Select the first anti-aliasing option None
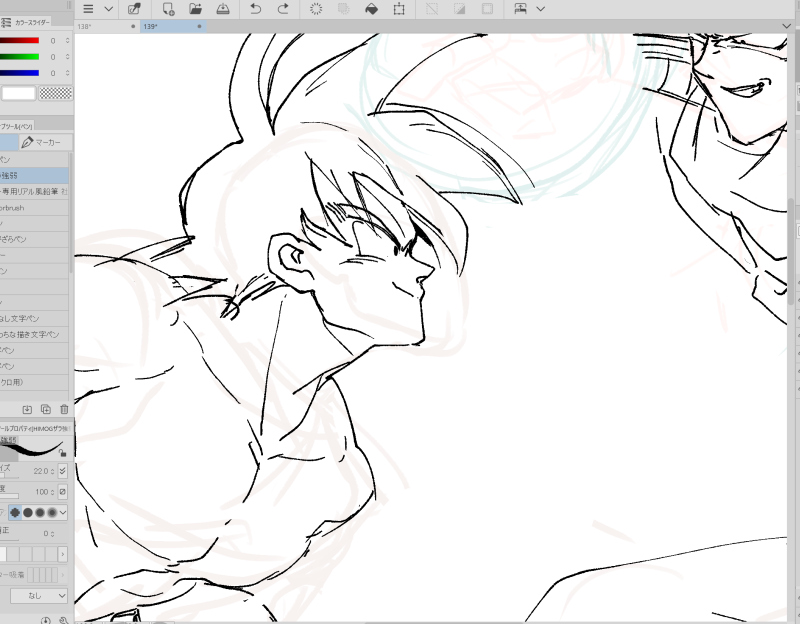This screenshot has height=624, width=800. coord(15,512)
